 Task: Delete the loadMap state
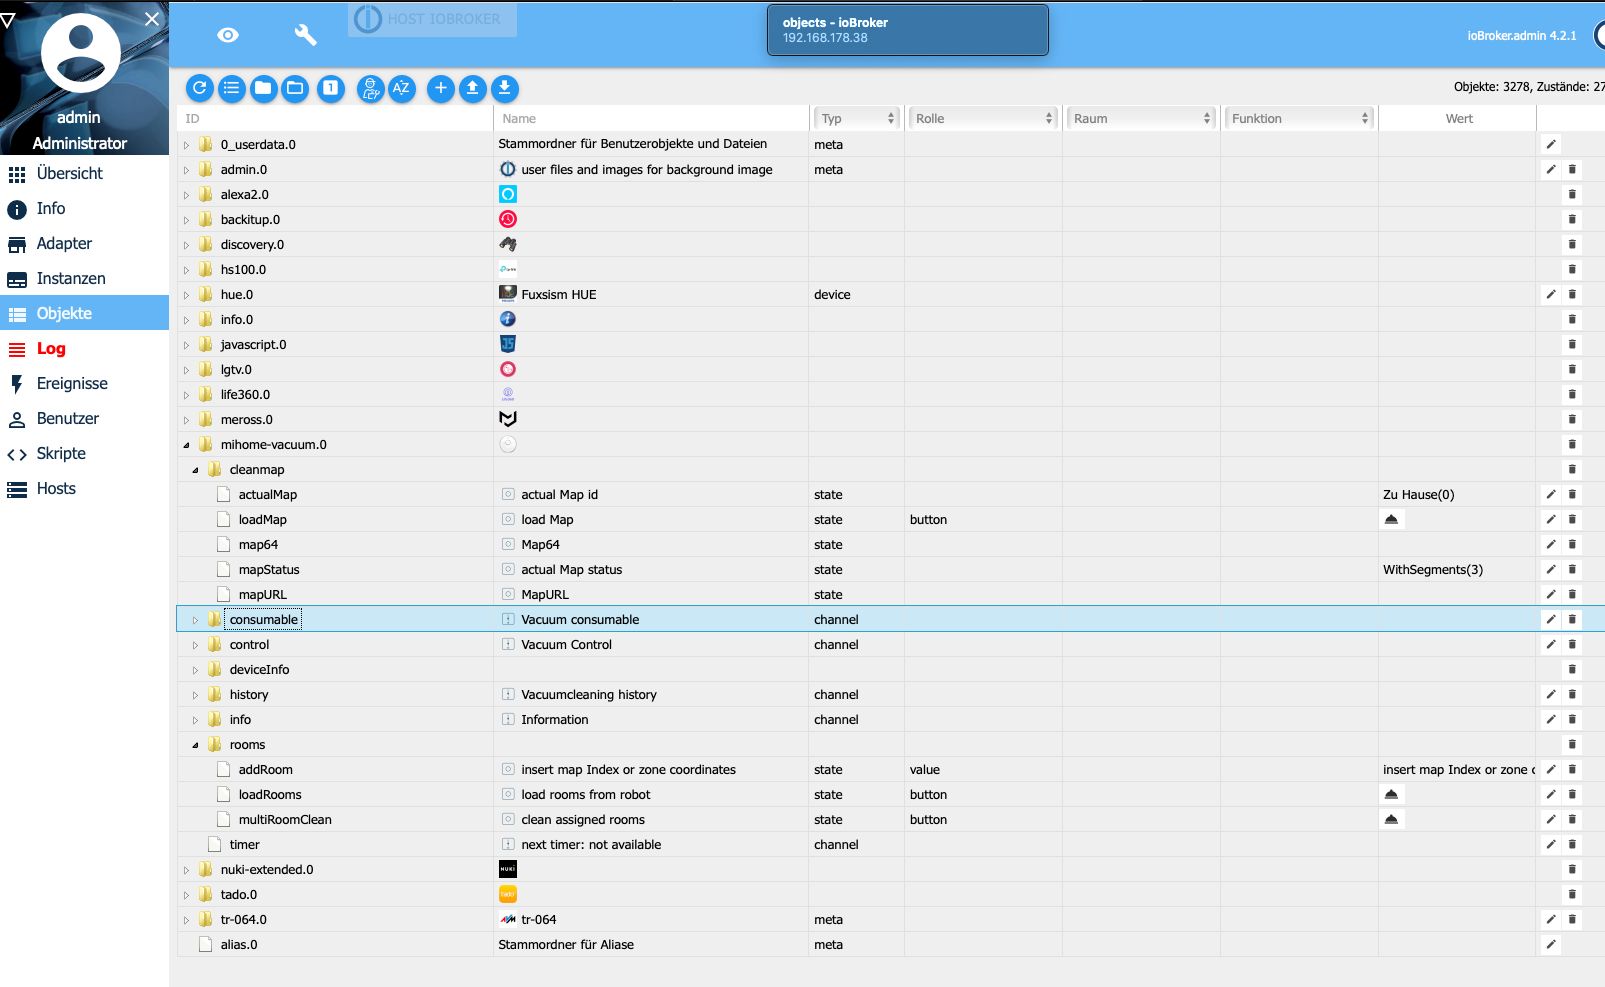point(1572,519)
